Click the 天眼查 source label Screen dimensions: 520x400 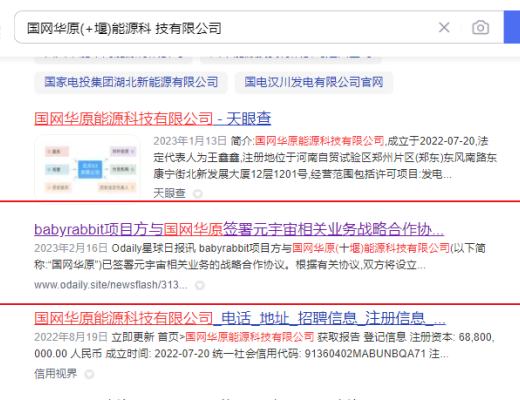(x=169, y=193)
